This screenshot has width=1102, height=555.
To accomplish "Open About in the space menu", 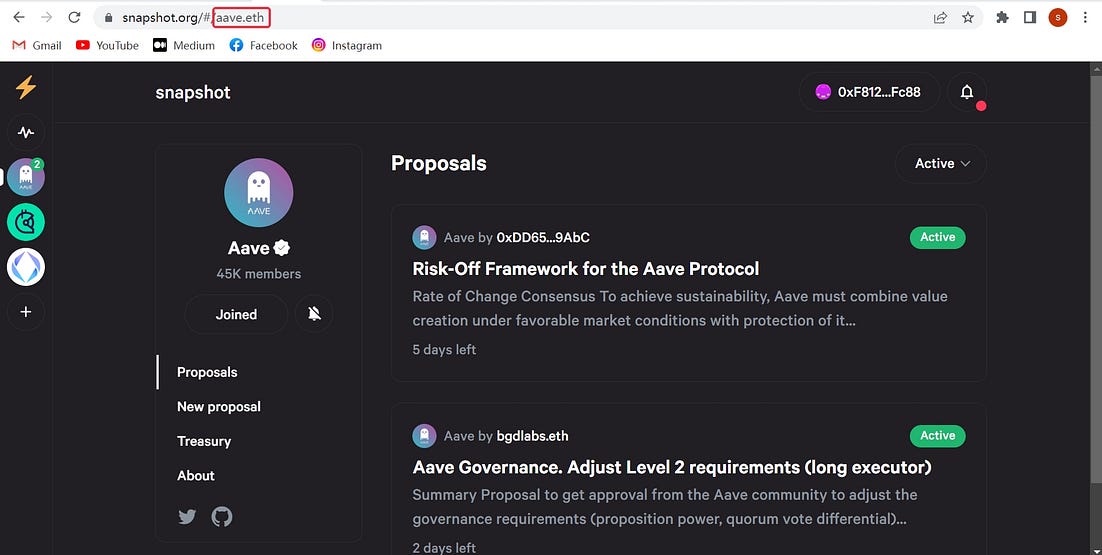I will [x=195, y=476].
